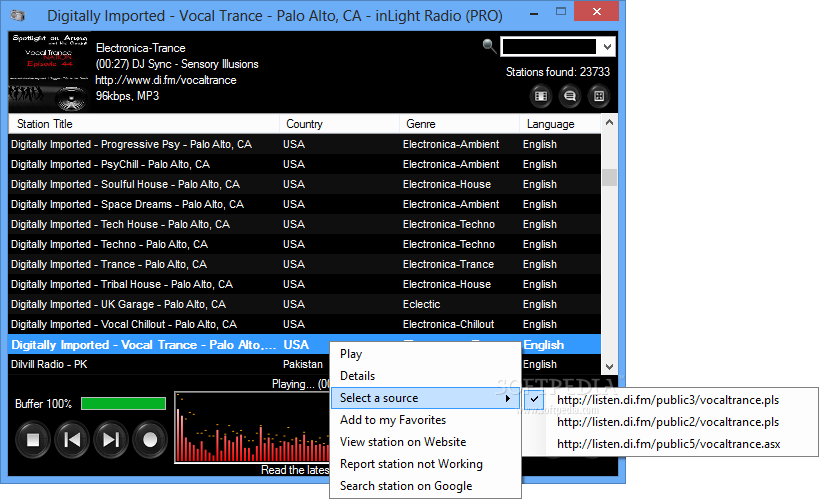Sort by the Country column header
Viewport: 819px width, 499px height.
click(x=340, y=124)
